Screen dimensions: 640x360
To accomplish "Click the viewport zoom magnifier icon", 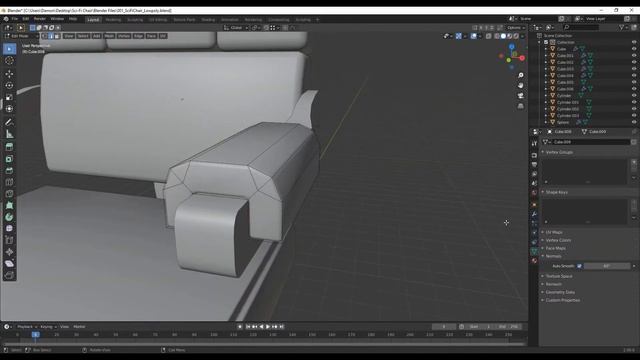I will point(520,76).
